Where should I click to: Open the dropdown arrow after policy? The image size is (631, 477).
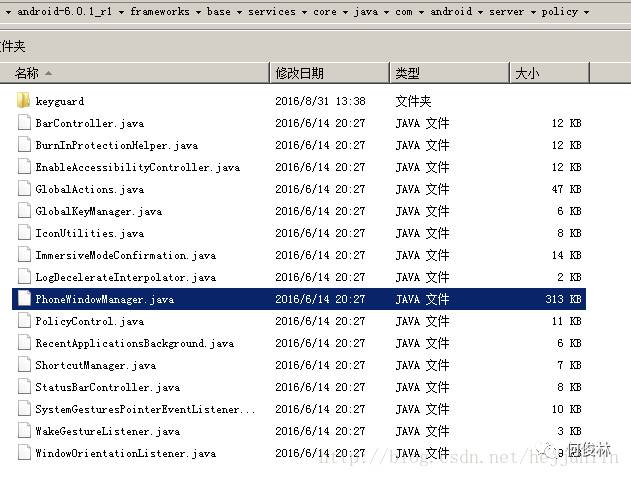[x=587, y=12]
